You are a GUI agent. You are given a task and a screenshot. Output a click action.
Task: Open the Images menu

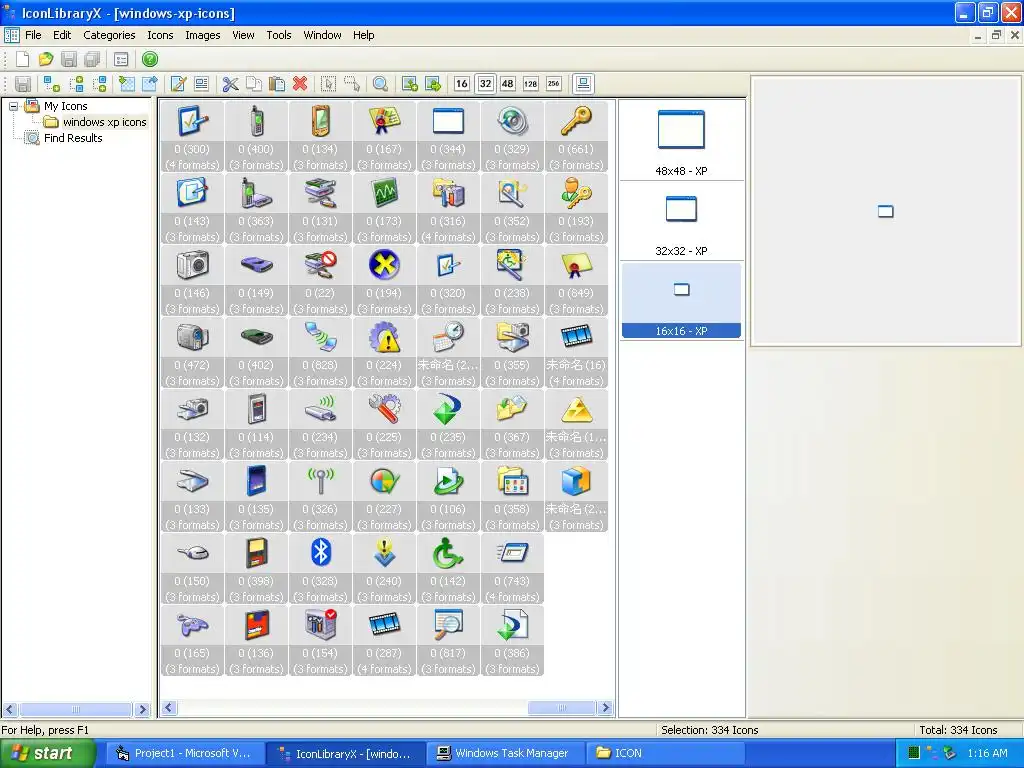pos(202,35)
